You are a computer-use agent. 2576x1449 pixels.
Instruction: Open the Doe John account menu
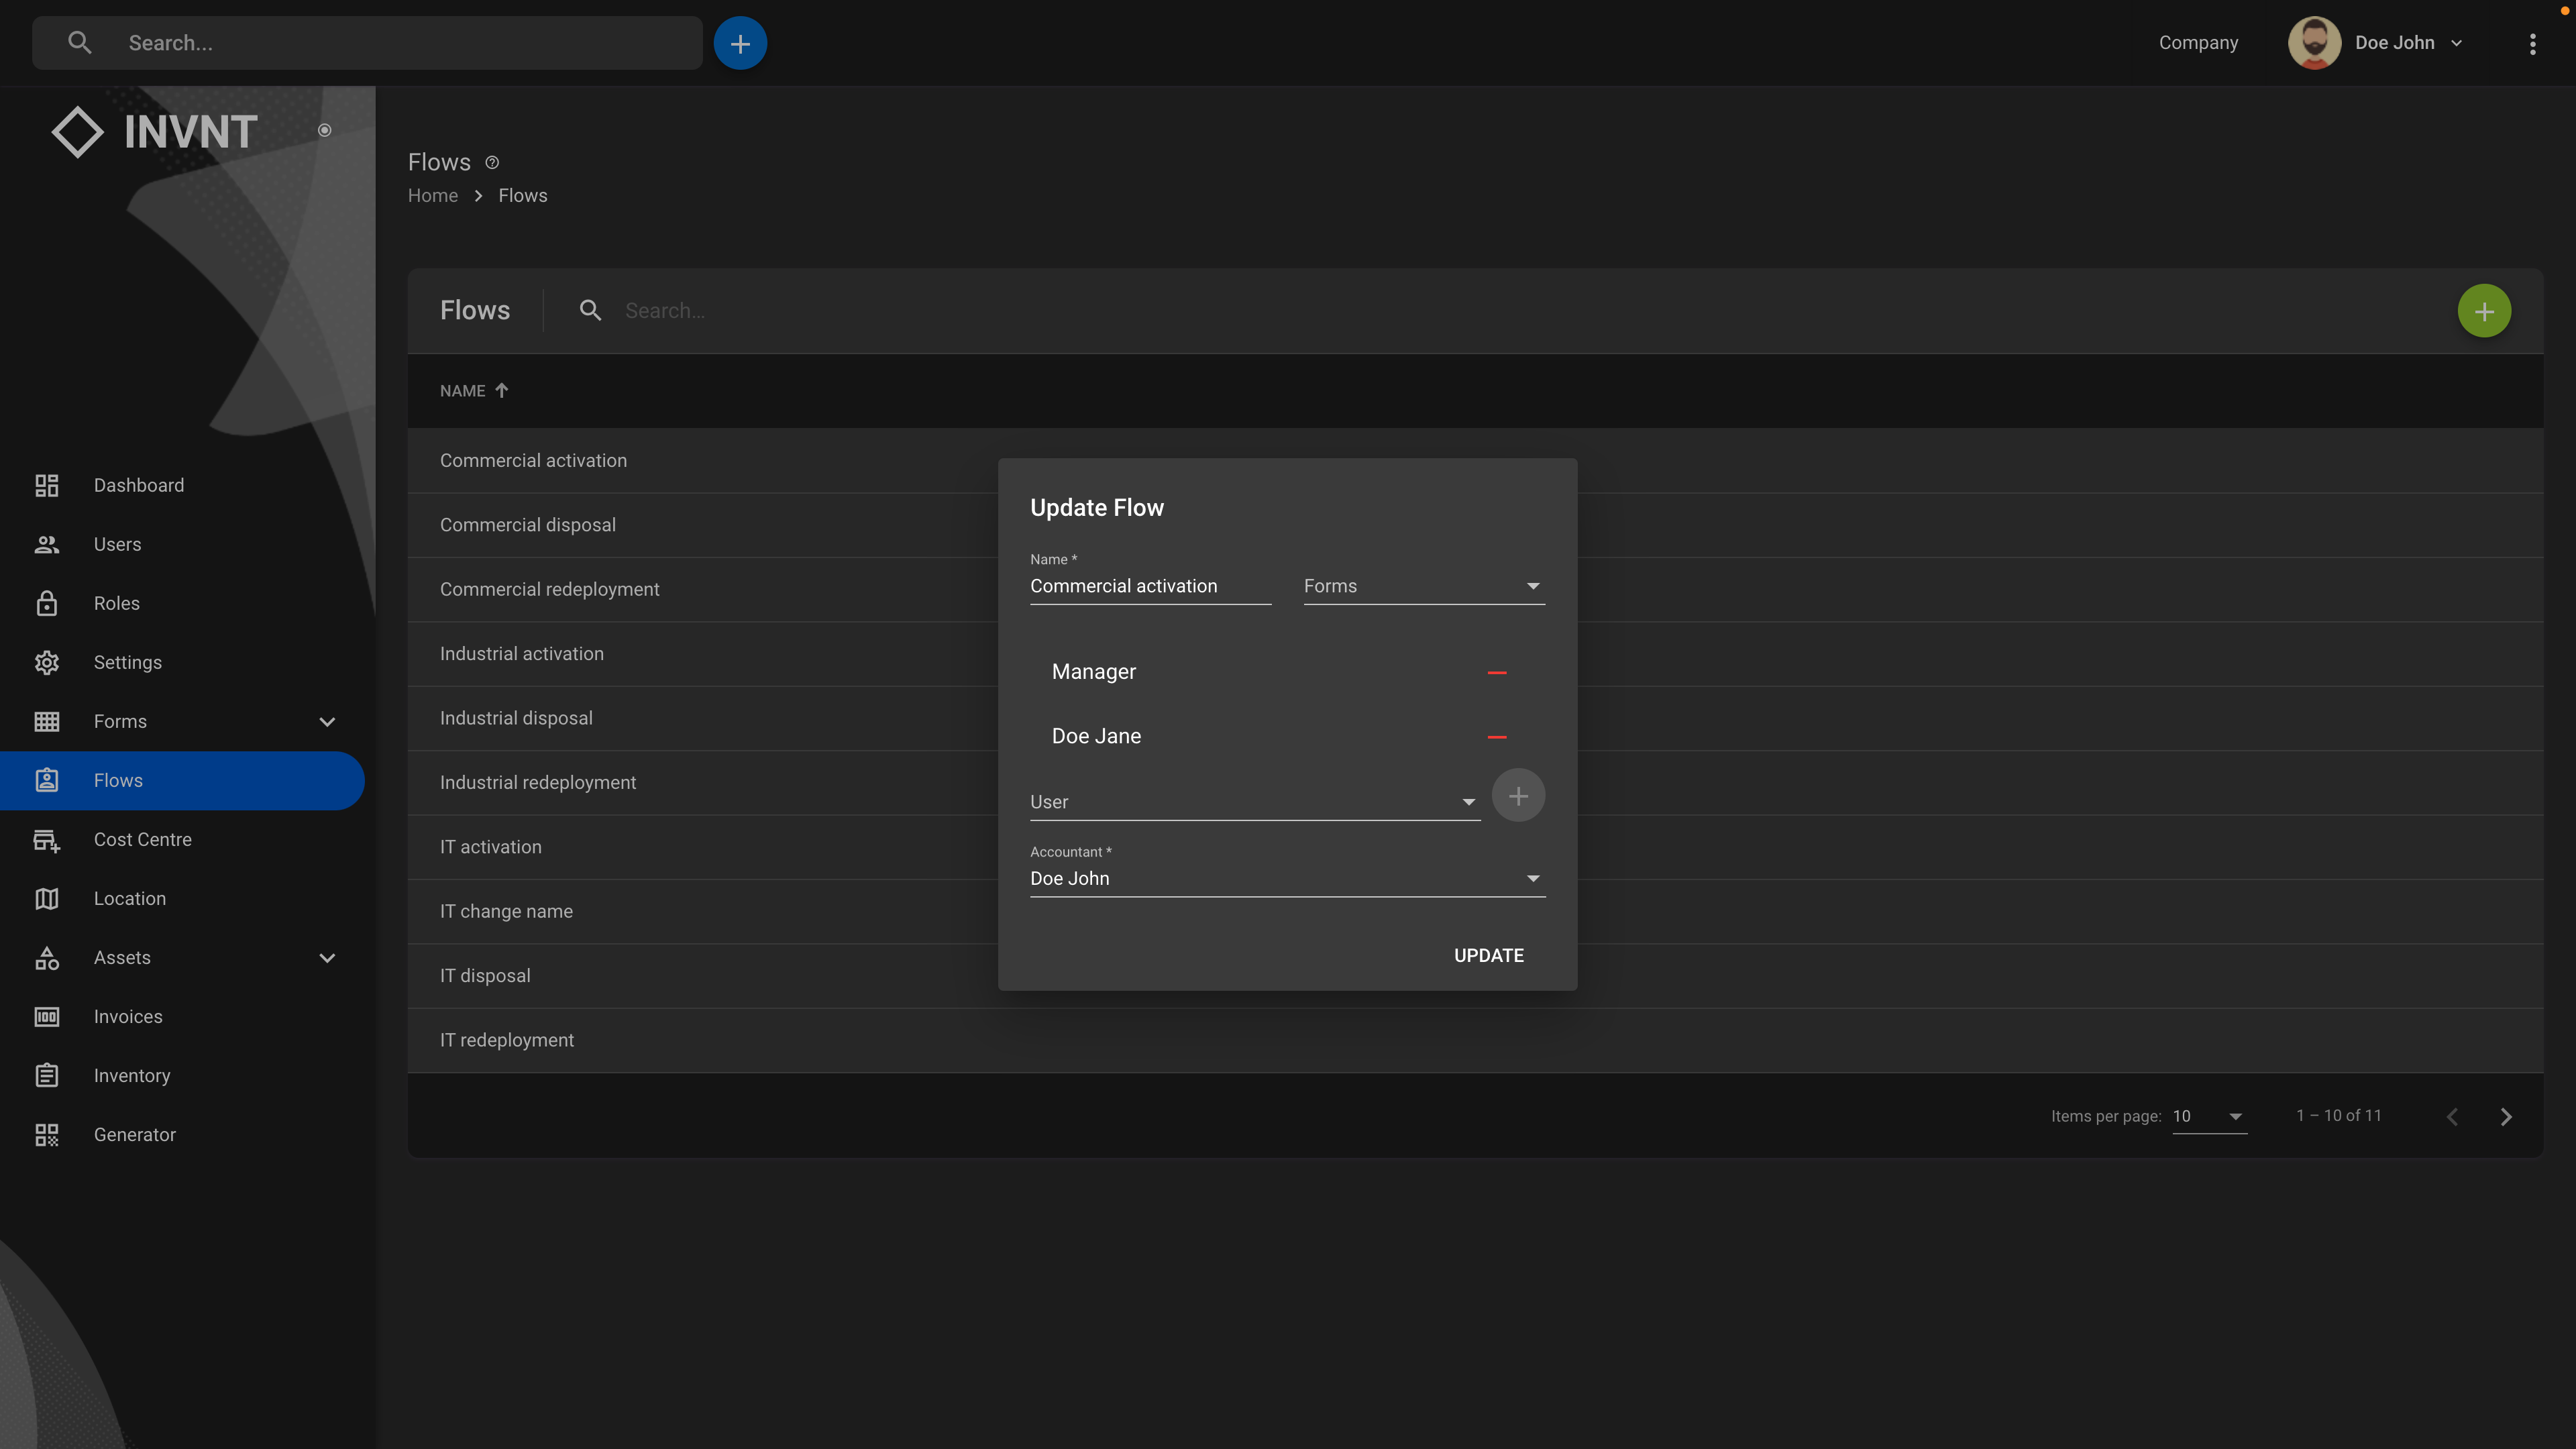pos(2394,43)
